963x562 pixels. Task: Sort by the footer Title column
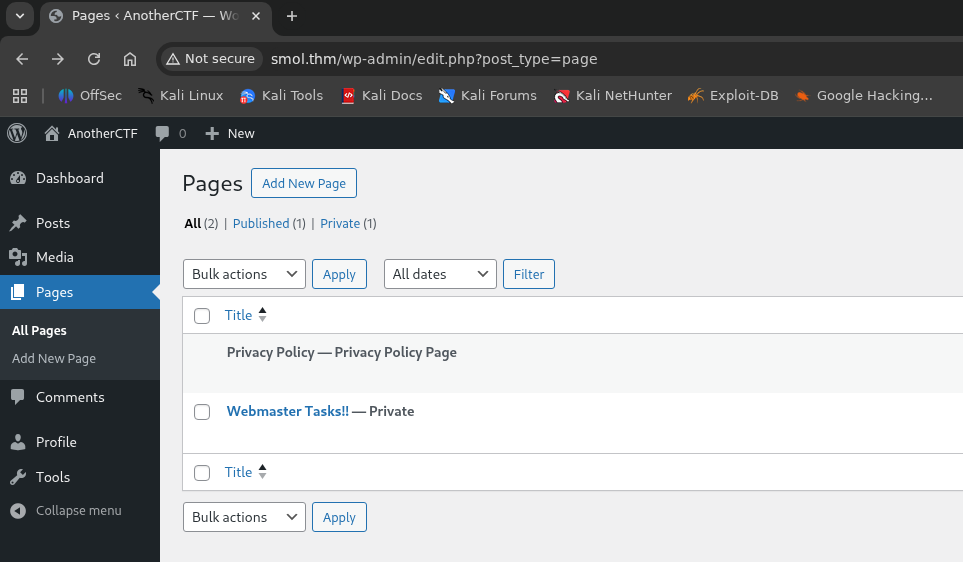coord(238,472)
